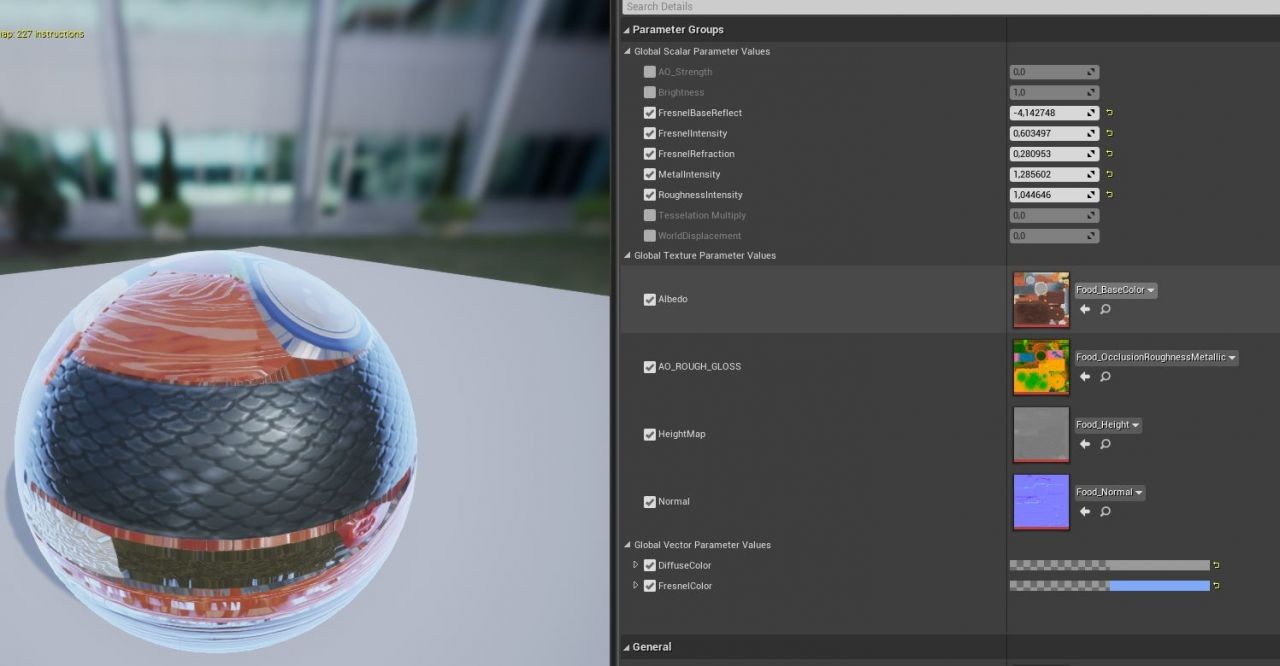Enable the AO_Strength parameter checkbox

(x=650, y=72)
